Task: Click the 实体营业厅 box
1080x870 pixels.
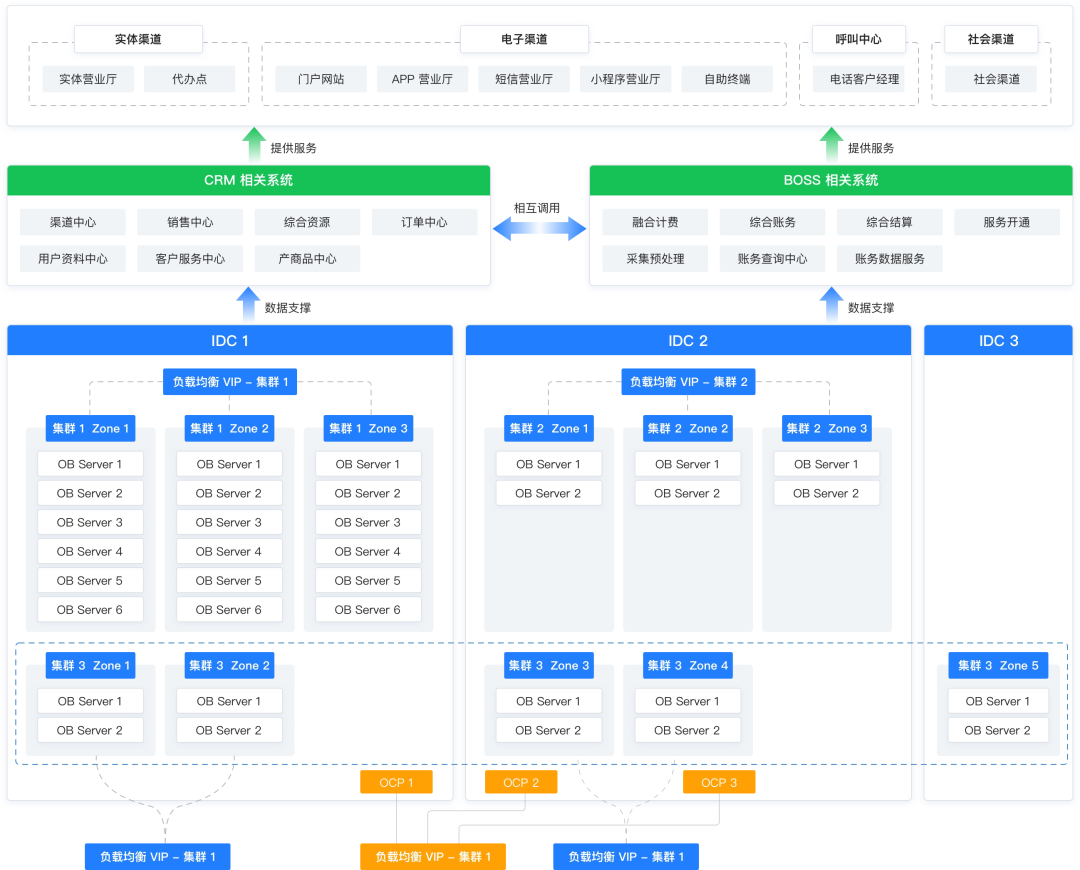Action: point(88,79)
